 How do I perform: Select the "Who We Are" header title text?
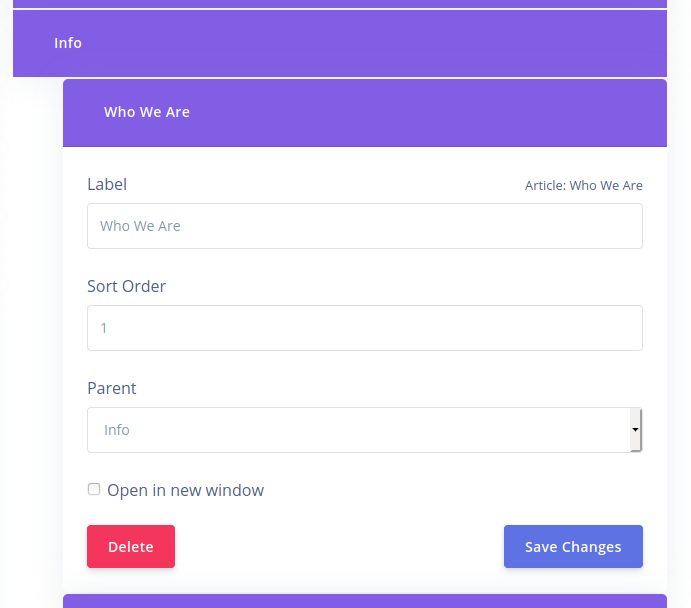(147, 112)
